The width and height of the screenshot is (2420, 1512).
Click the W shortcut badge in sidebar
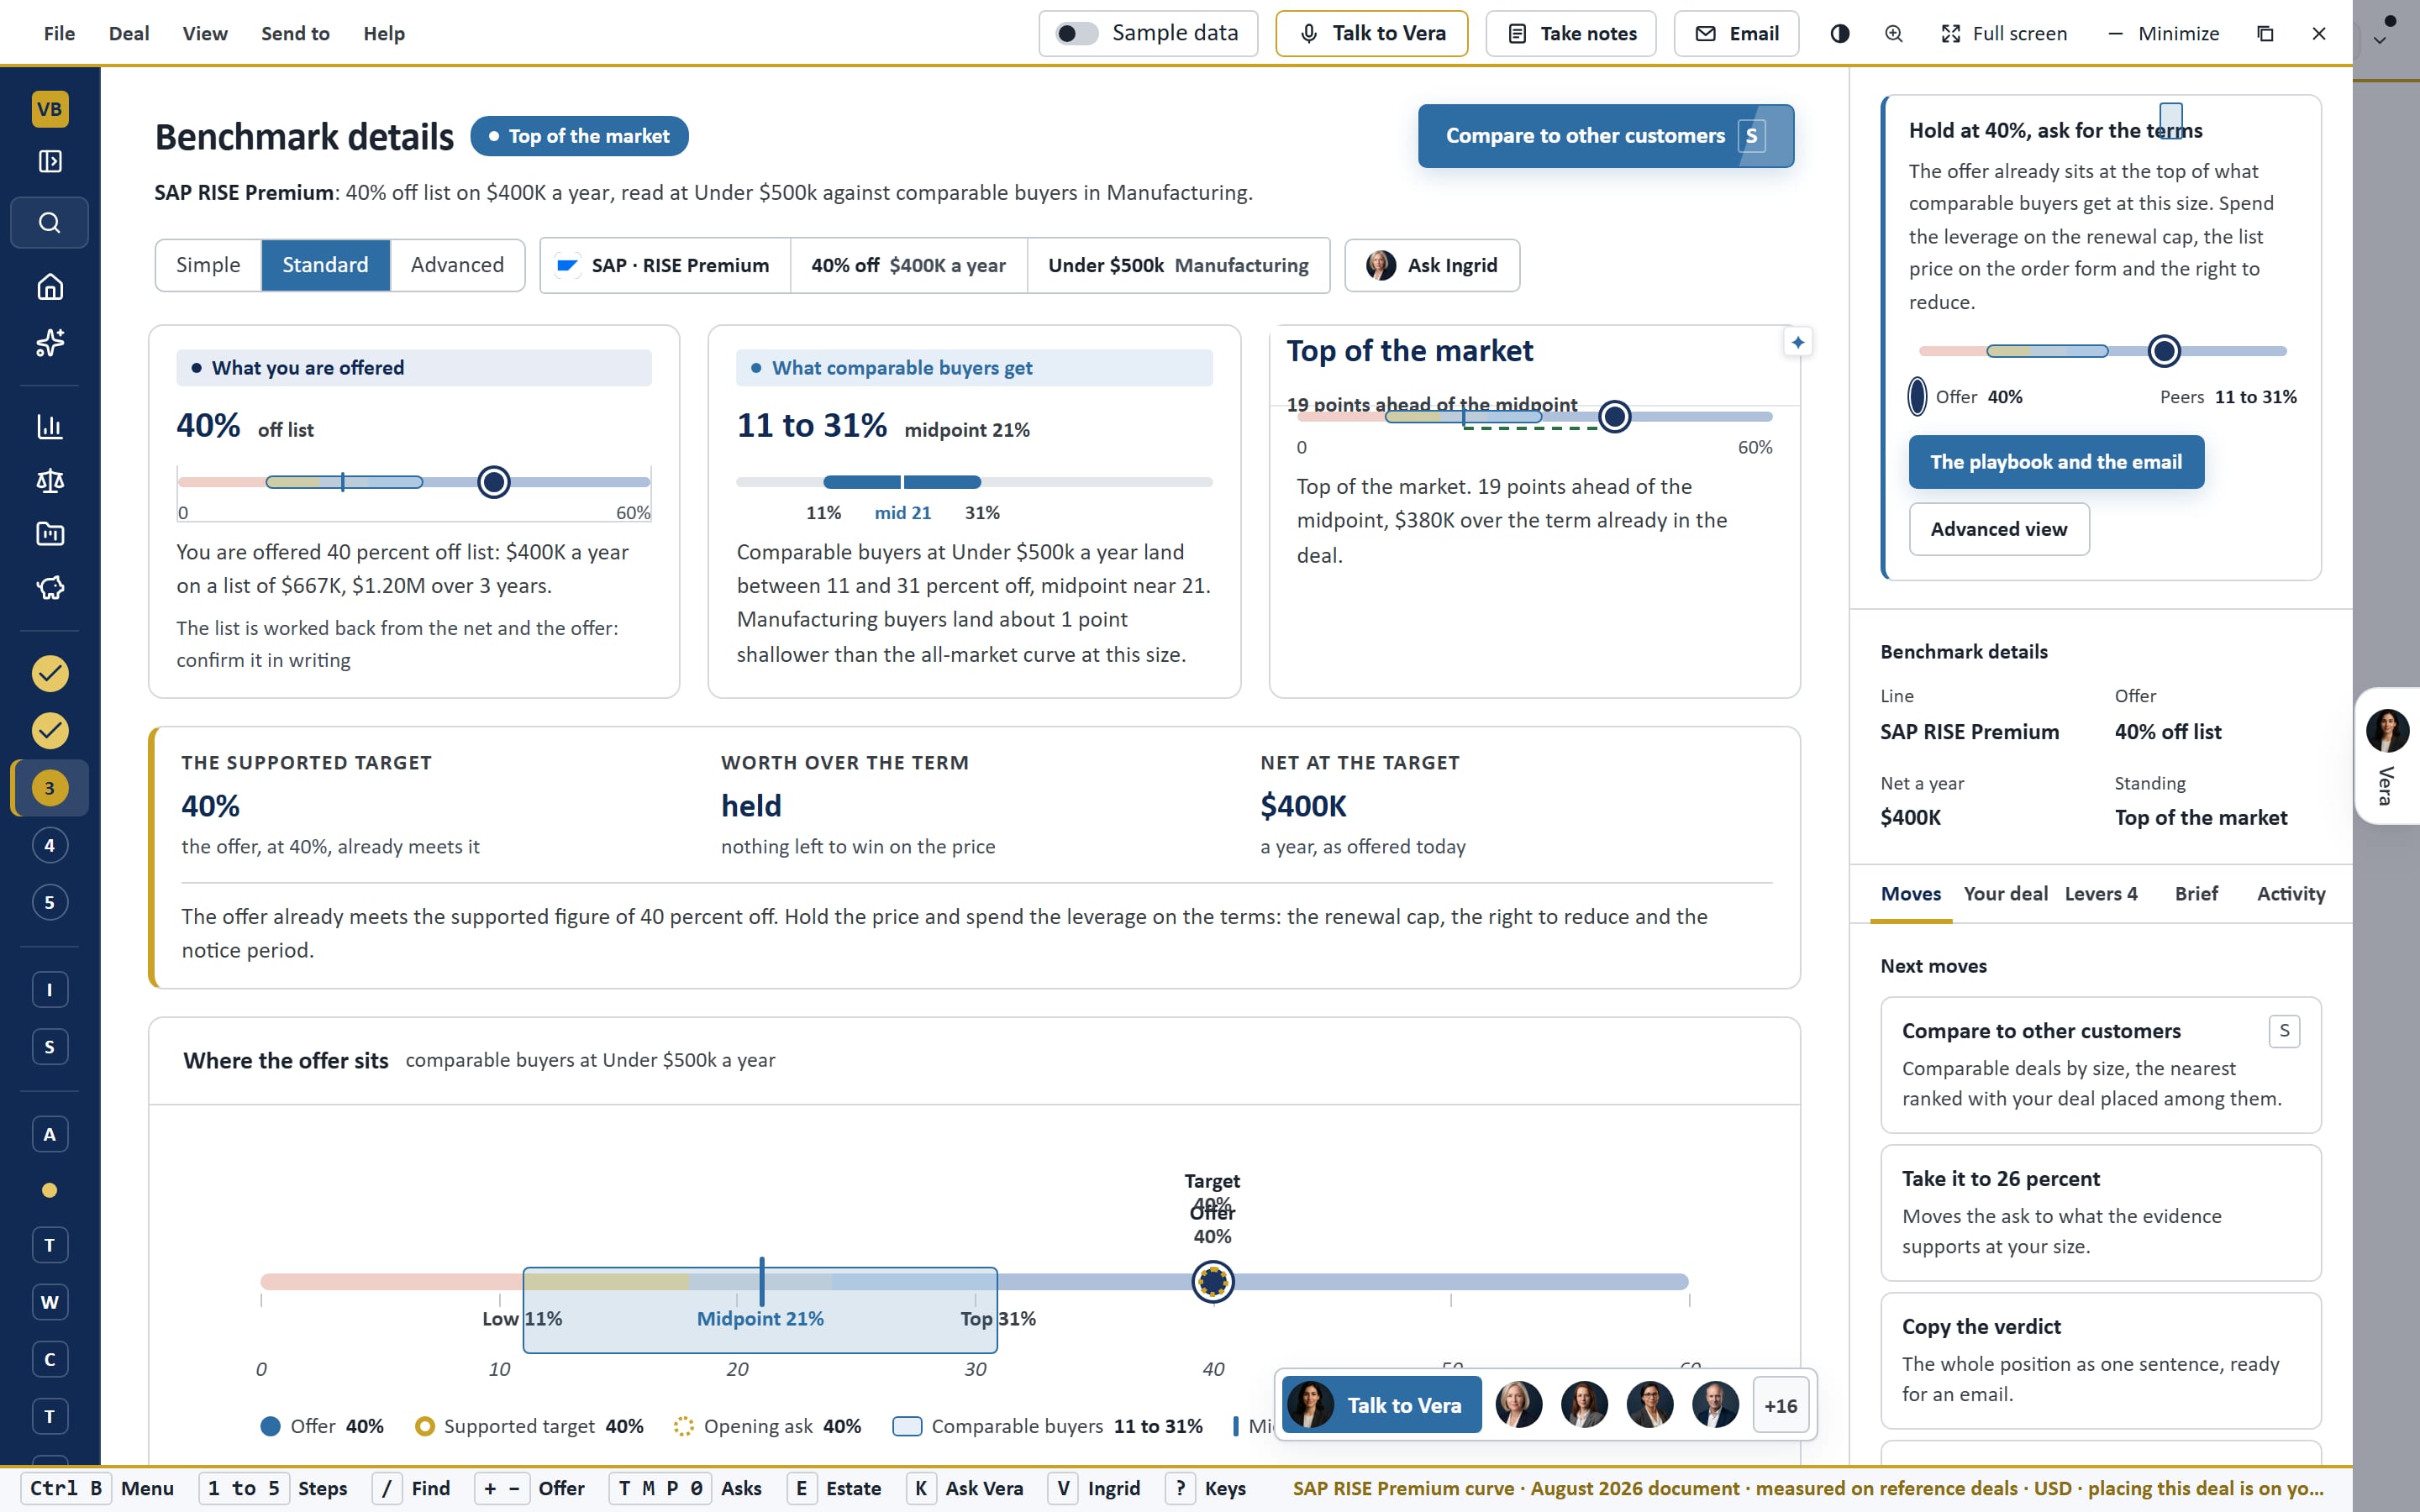(x=49, y=1302)
